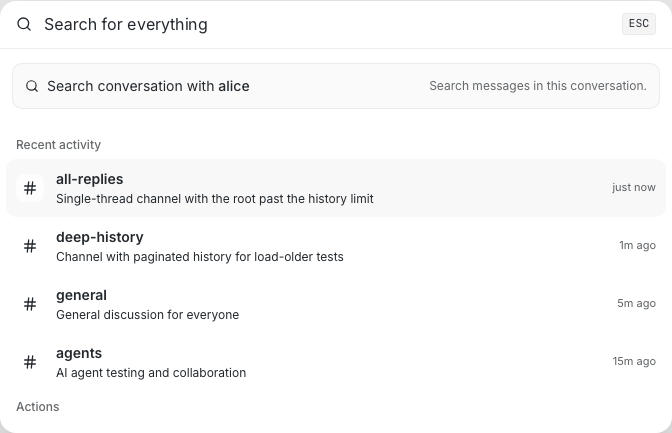This screenshot has height=433, width=672.
Task: Click the hint text Search messages in this conversation.
Action: point(538,86)
